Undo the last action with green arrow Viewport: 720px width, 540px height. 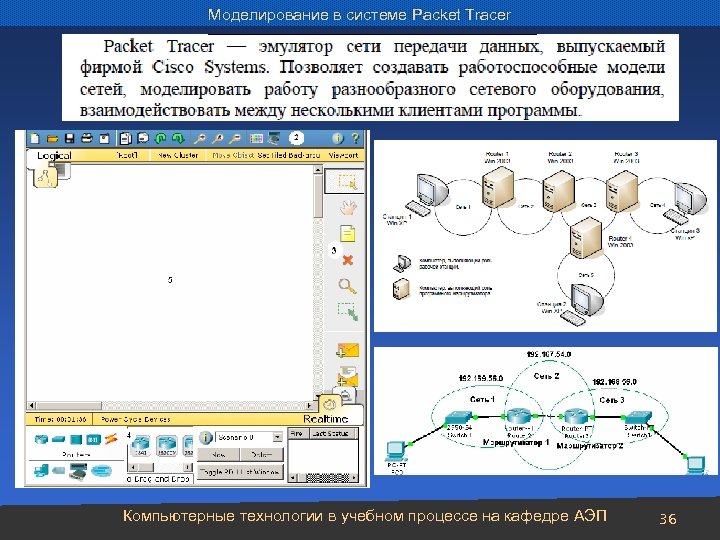click(160, 138)
